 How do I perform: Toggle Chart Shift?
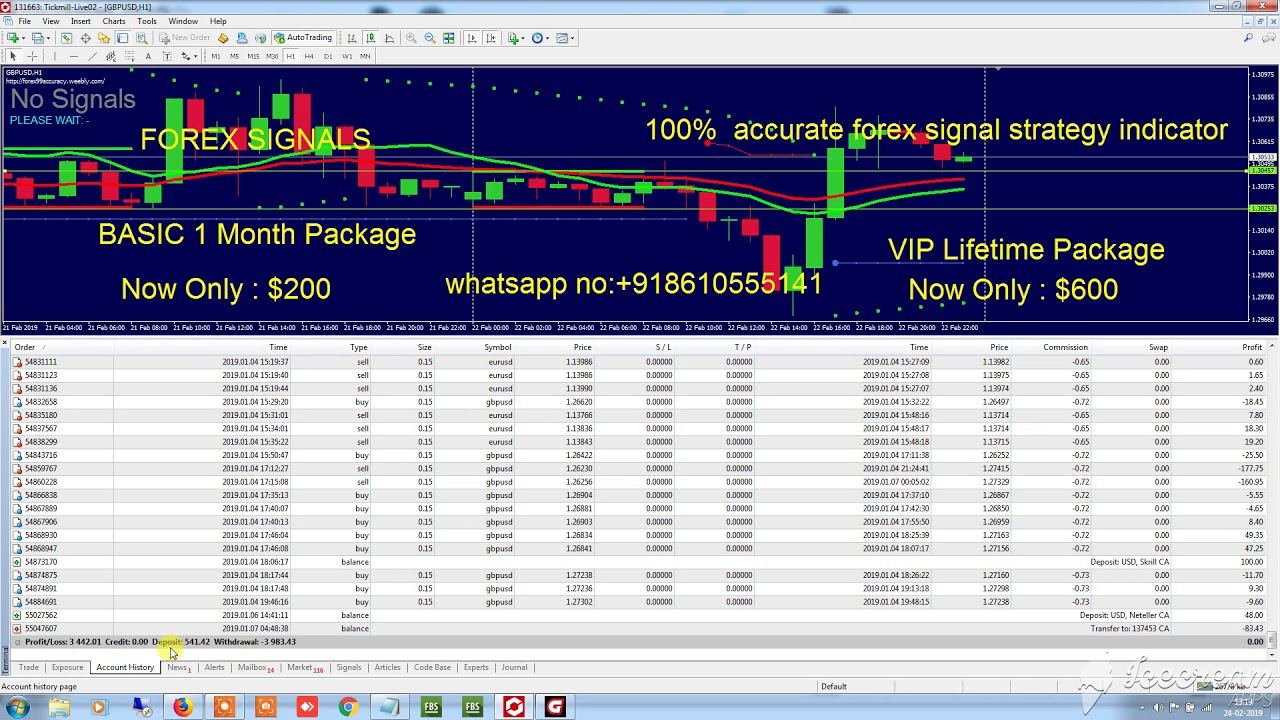490,38
